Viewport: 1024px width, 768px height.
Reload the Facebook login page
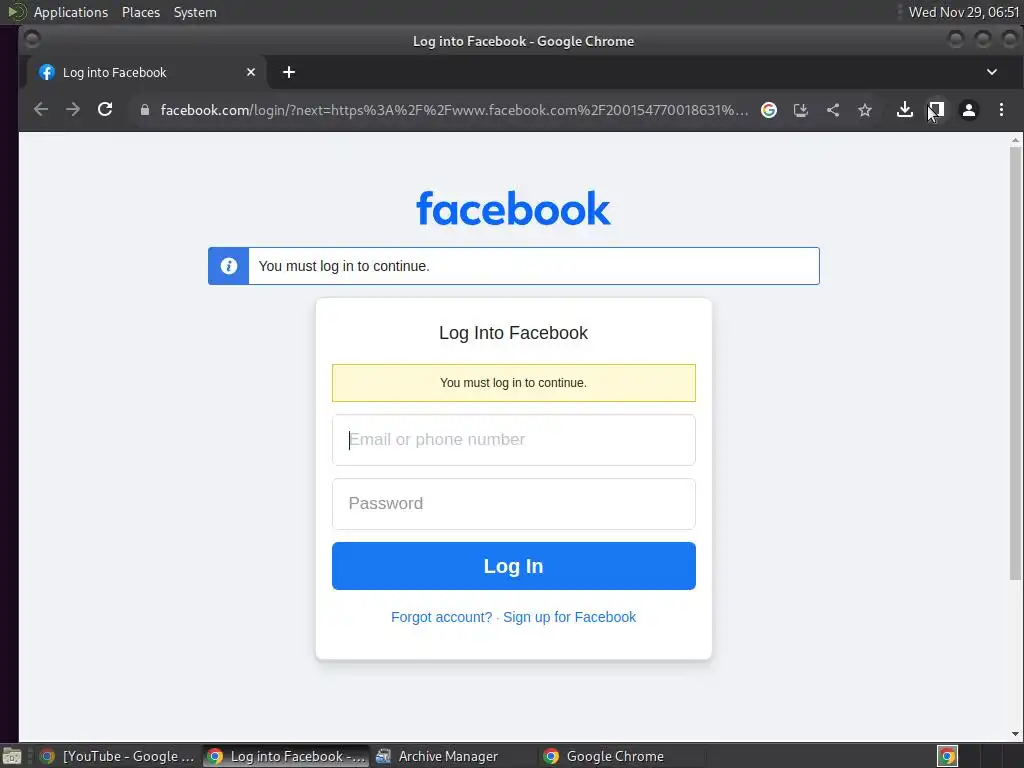point(104,110)
